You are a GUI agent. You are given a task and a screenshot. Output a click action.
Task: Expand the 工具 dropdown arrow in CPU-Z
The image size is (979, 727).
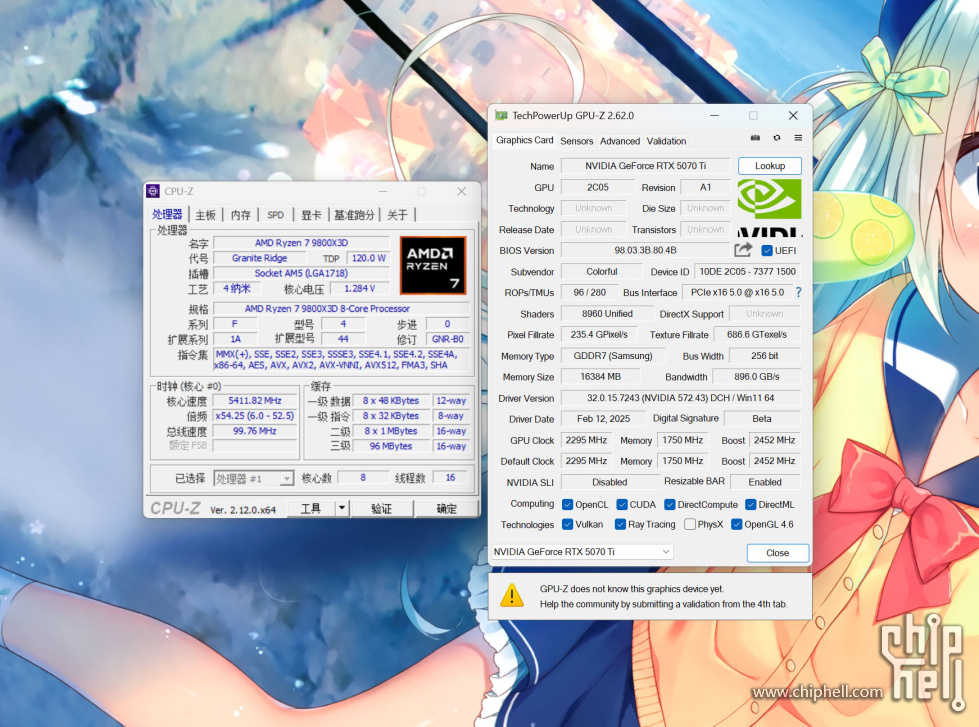click(x=342, y=508)
